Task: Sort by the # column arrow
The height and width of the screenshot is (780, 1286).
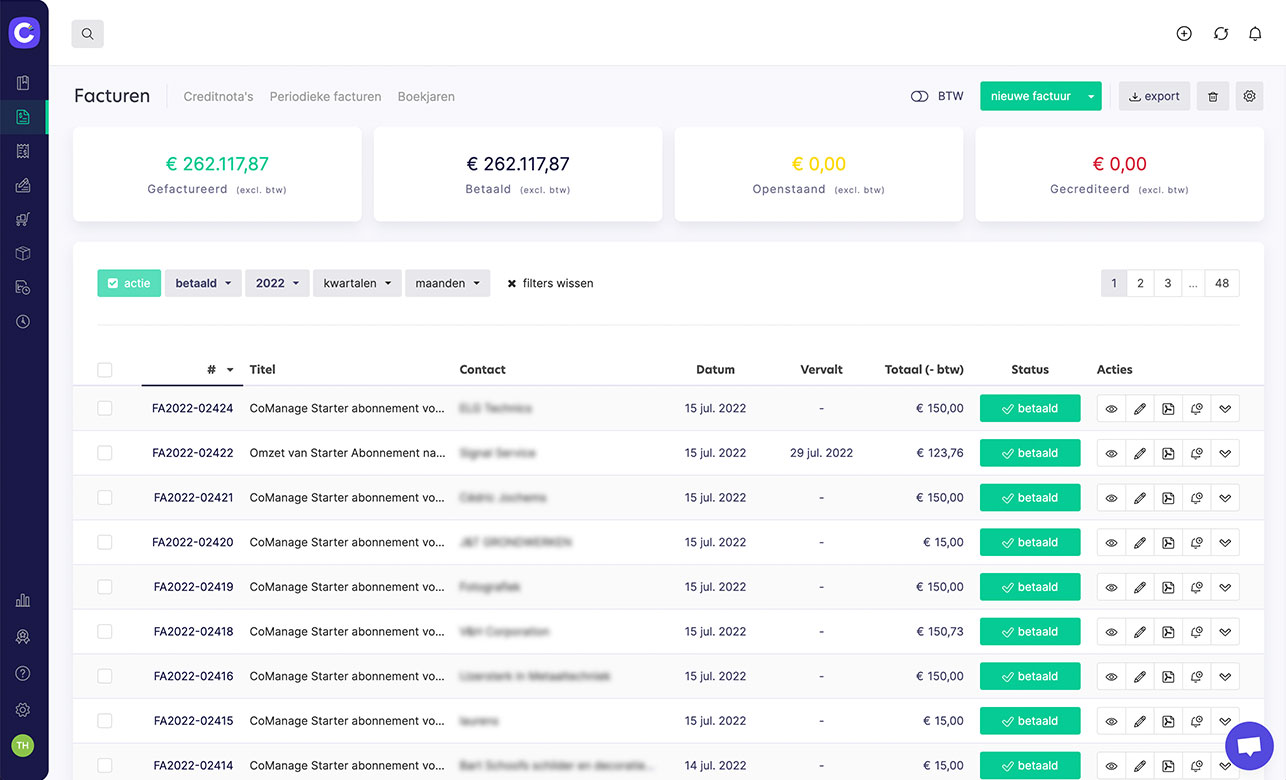Action: tap(230, 370)
